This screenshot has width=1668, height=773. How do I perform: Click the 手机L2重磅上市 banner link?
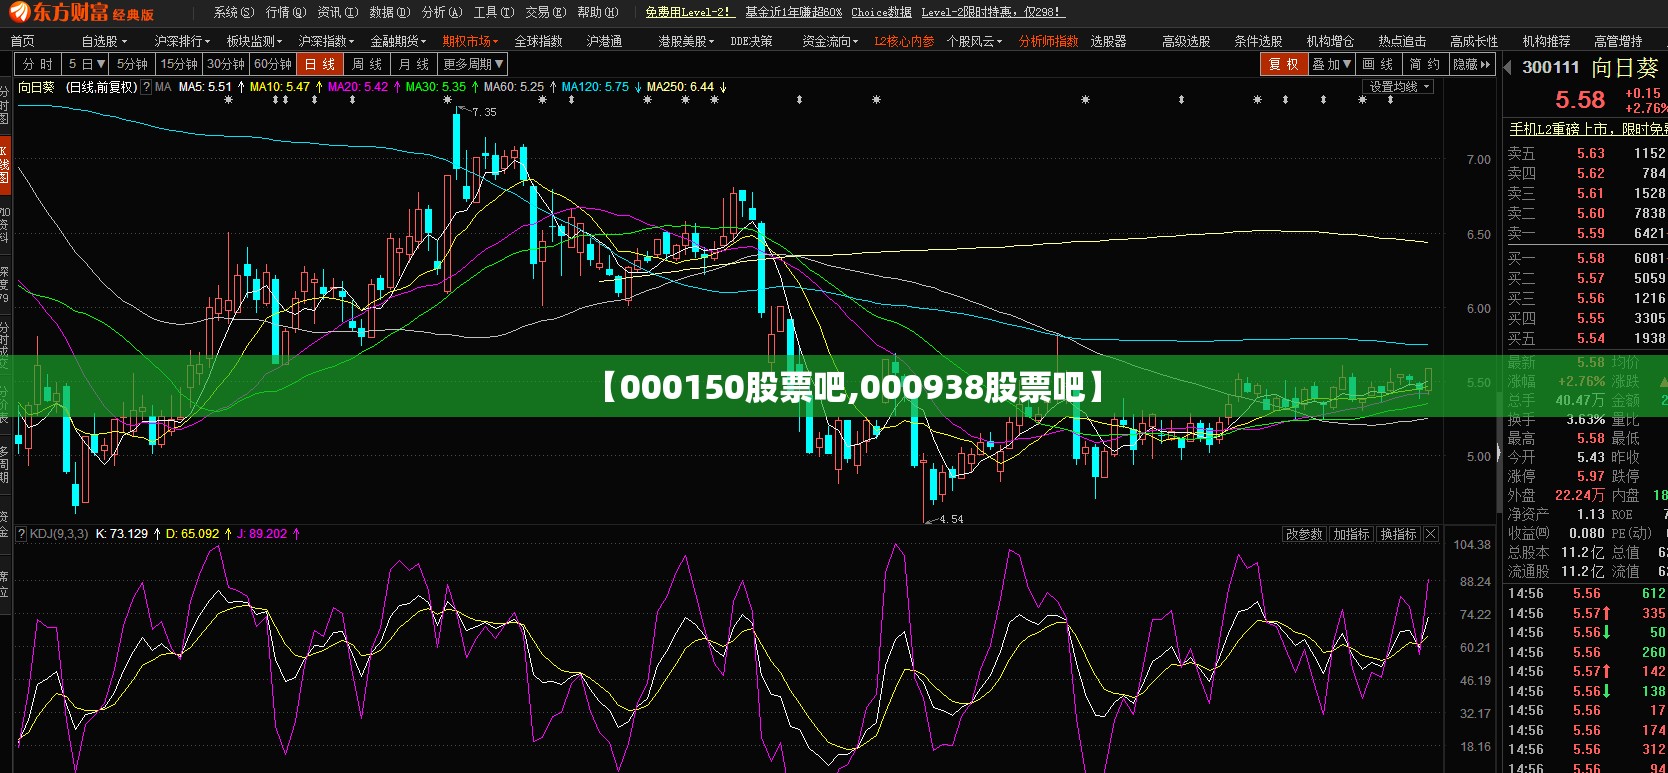pos(1588,129)
